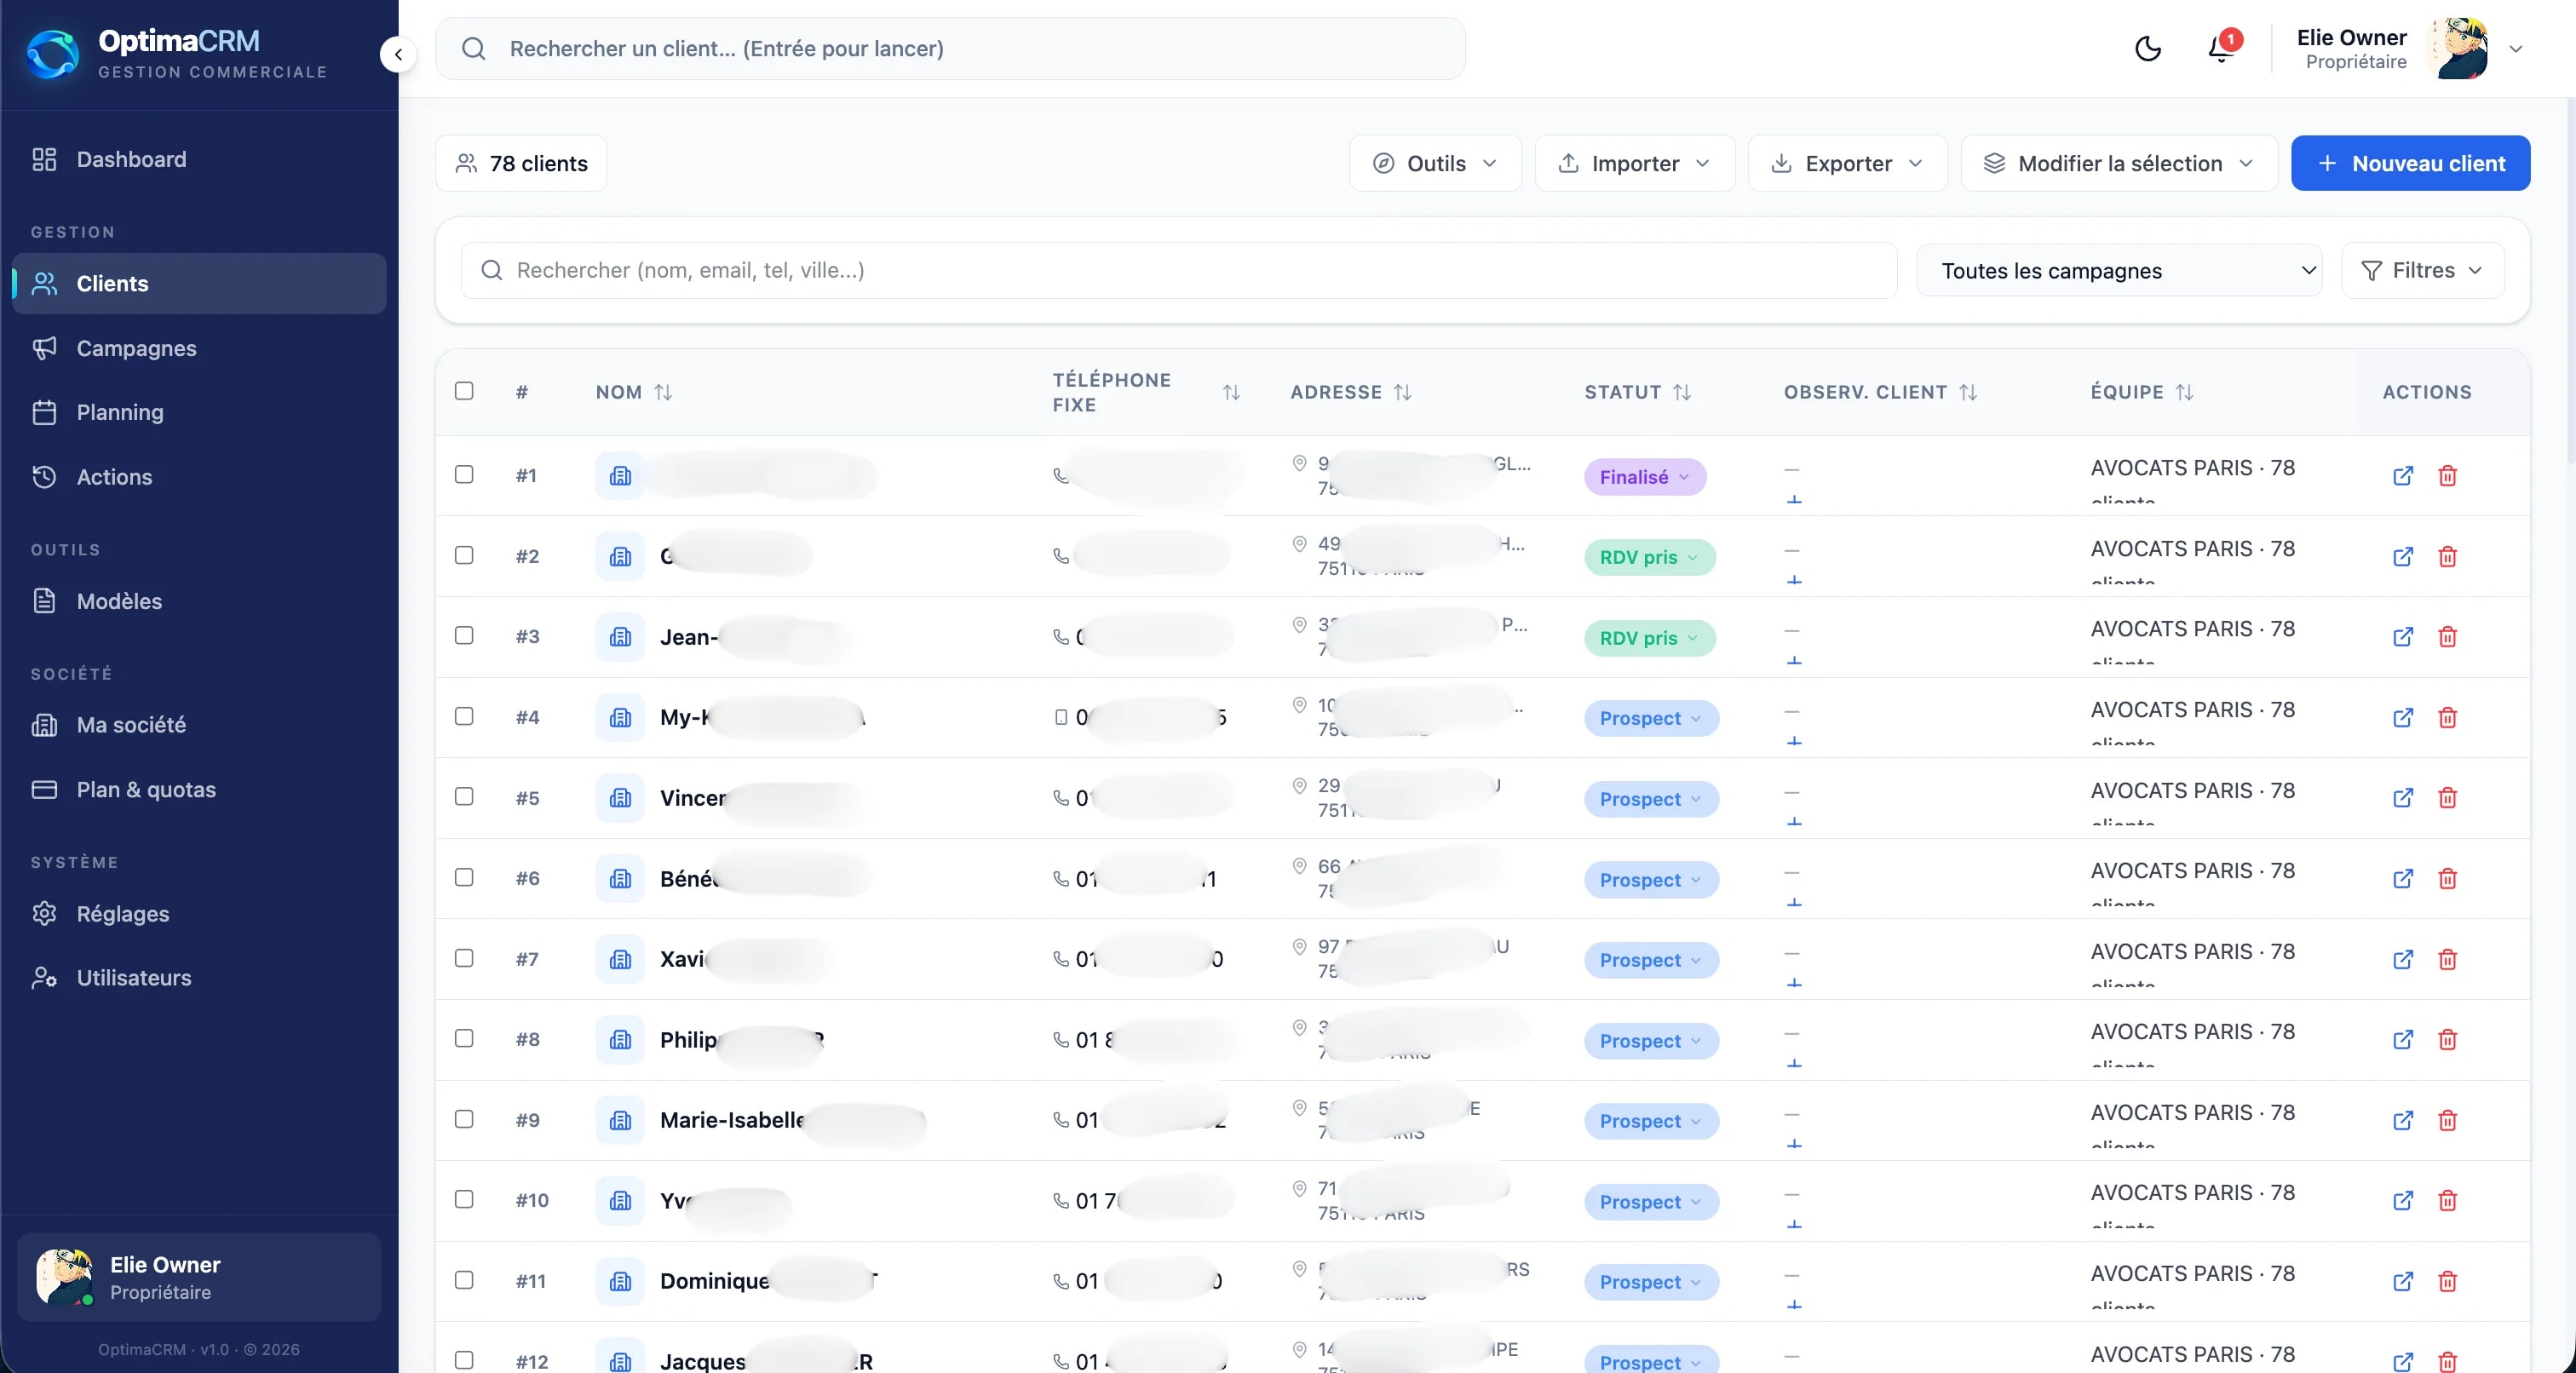Open notifications bell icon

tap(2221, 48)
